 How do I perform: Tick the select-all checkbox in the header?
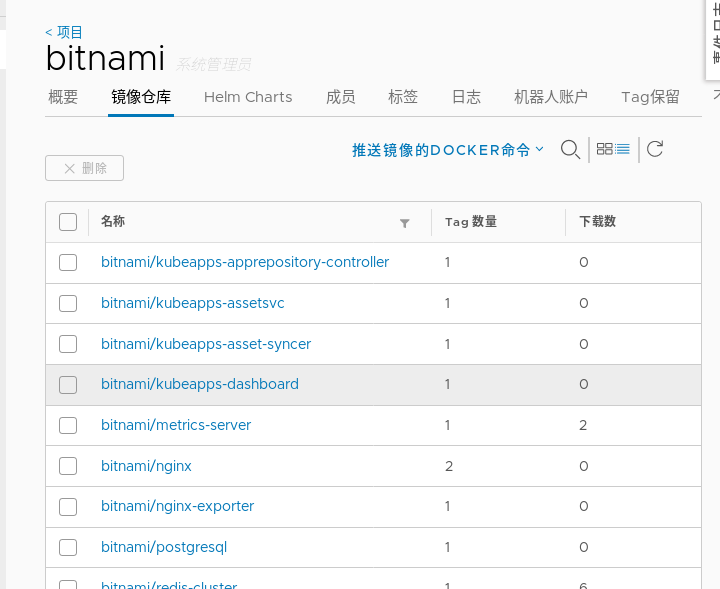(x=68, y=222)
